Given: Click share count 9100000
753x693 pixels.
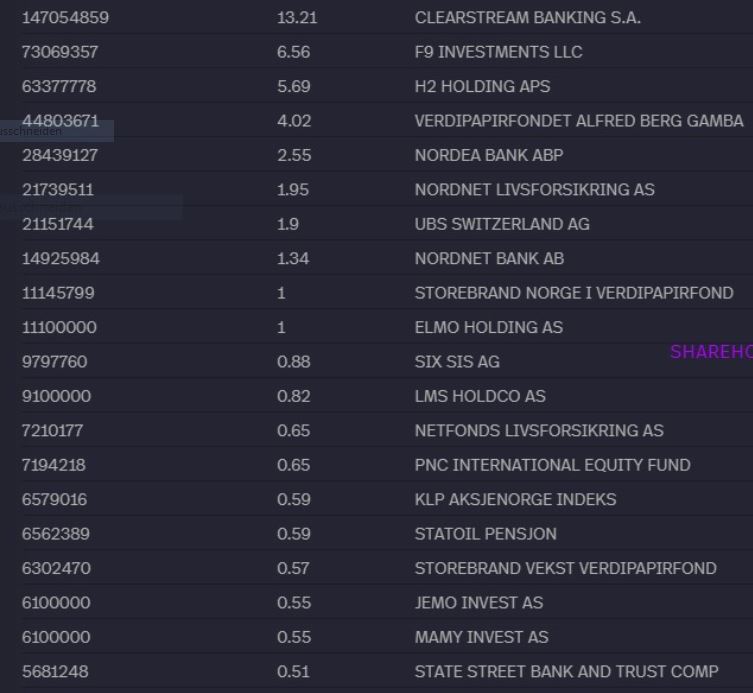Looking at the screenshot, I should [x=56, y=396].
